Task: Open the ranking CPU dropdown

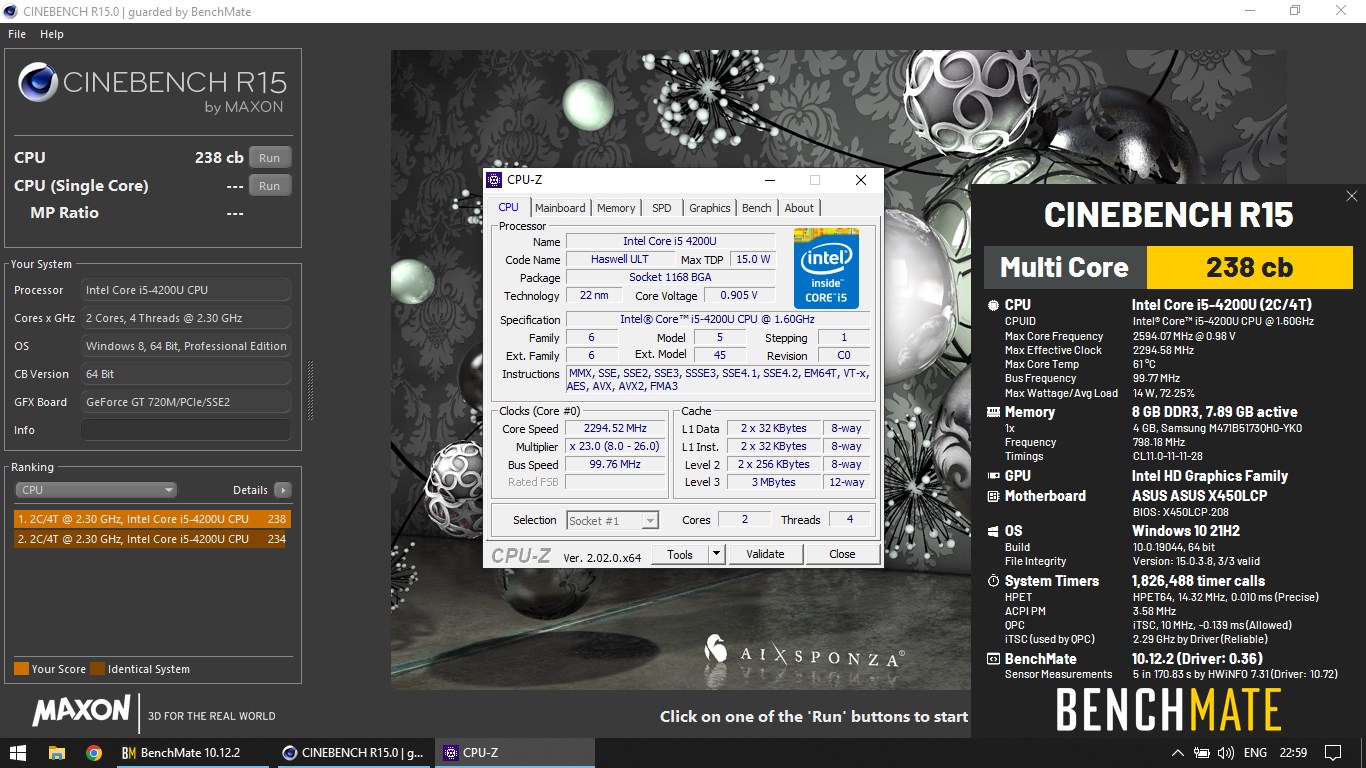Action: tap(96, 490)
